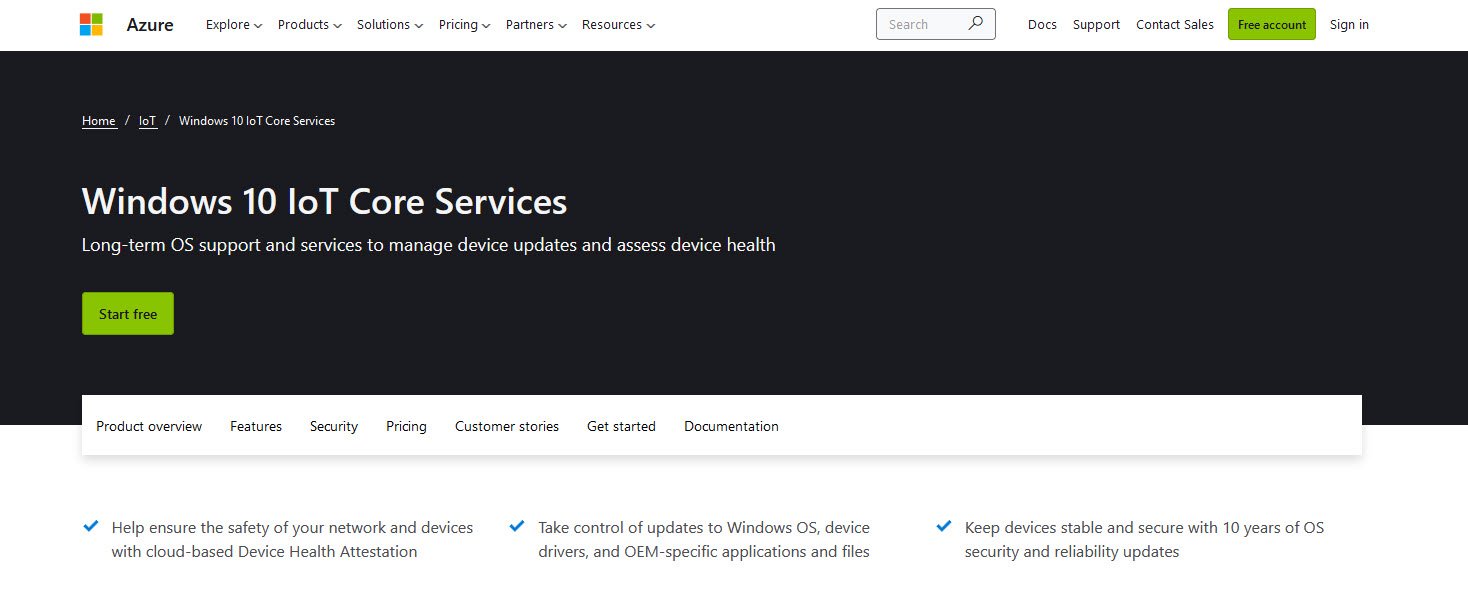Open the Azure home link

(x=150, y=25)
